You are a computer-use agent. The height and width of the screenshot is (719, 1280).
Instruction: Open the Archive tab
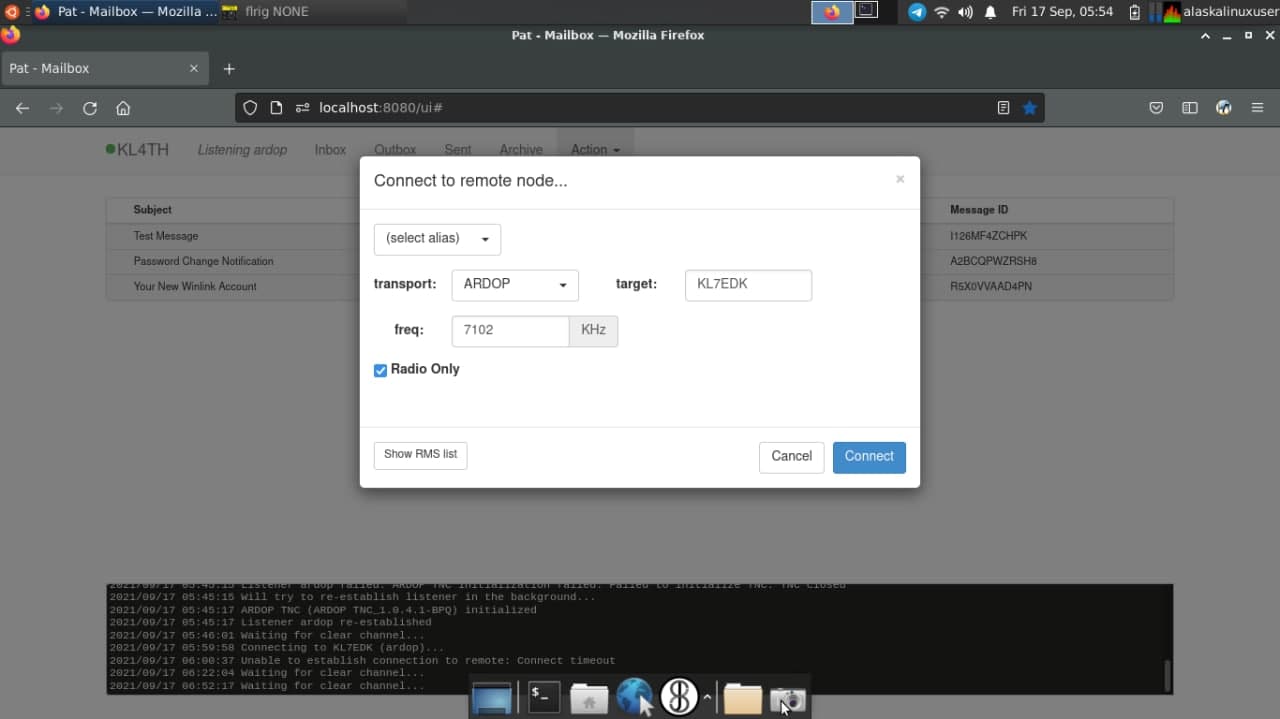tap(521, 150)
